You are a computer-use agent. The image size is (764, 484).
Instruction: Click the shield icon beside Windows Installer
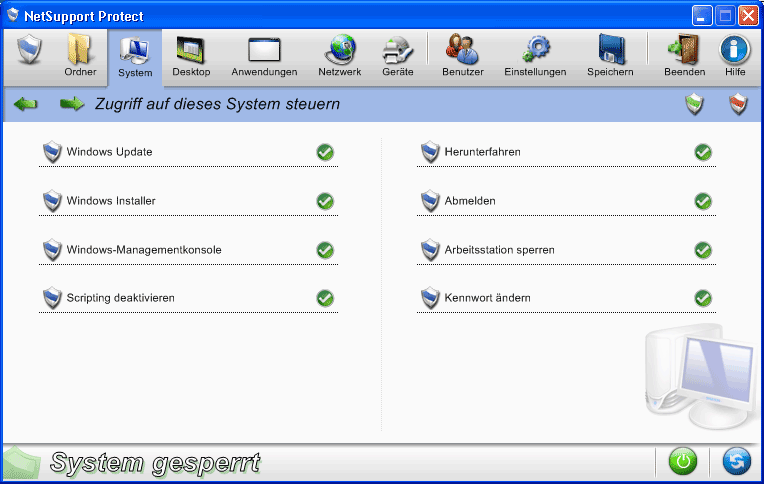52,201
